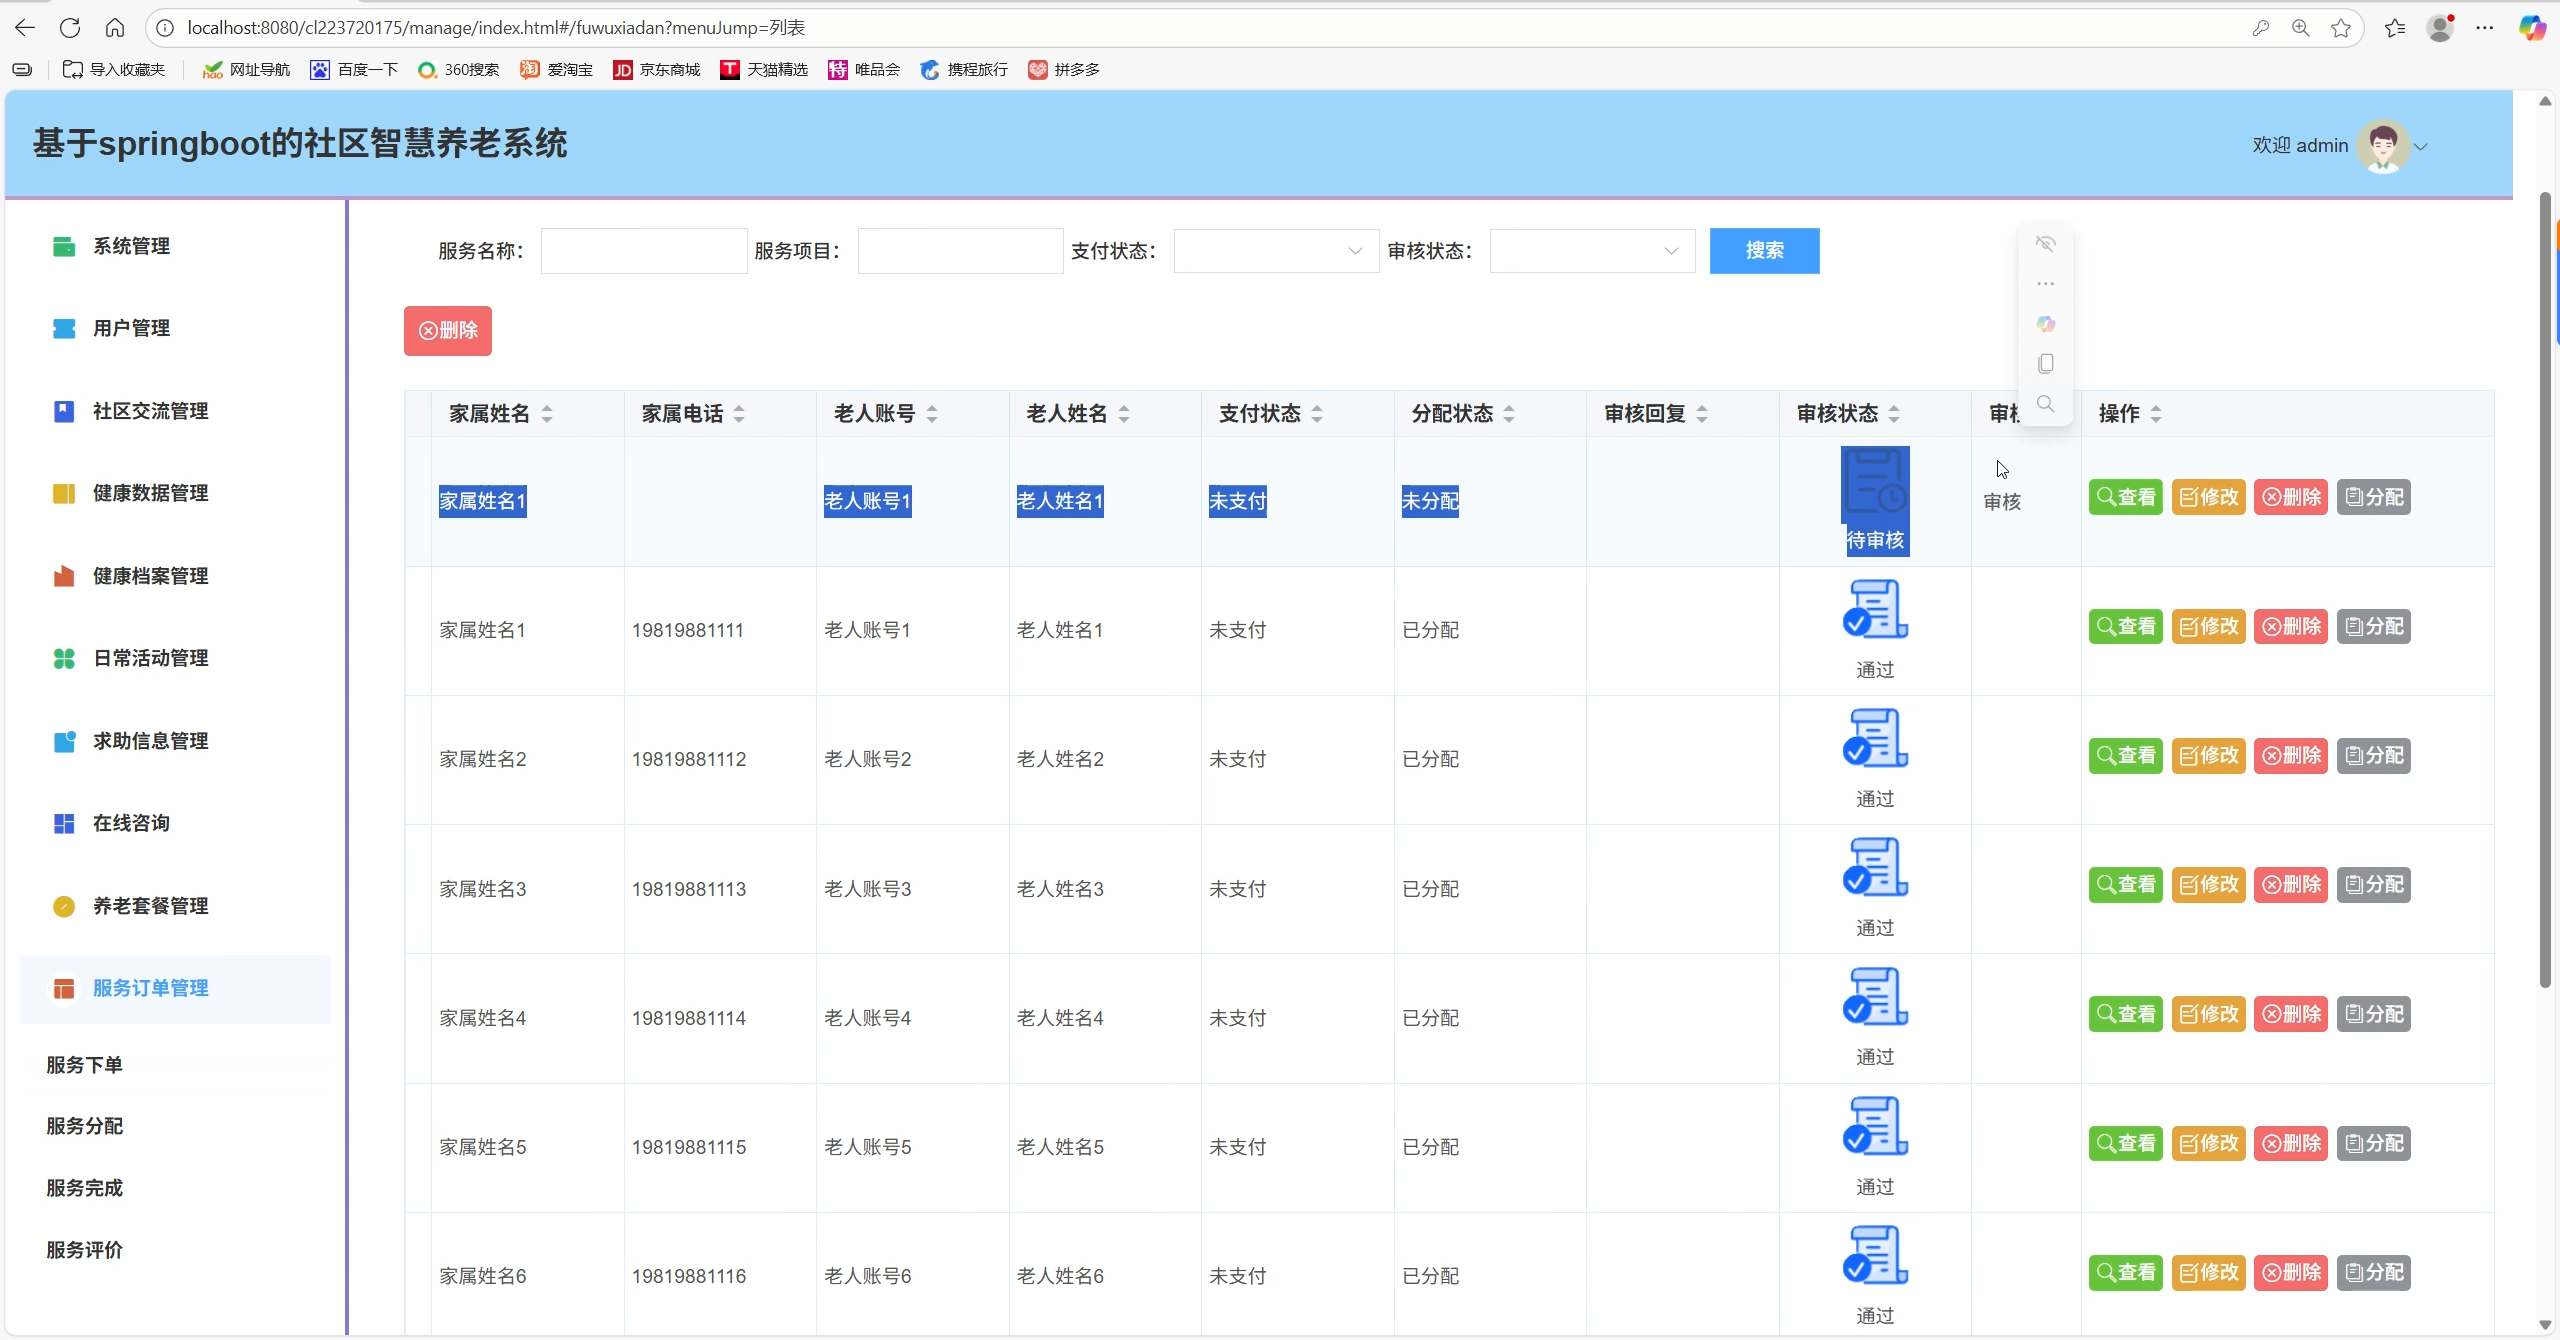Click the search magnifier in floating mini menu
The image size is (2560, 1340).
tap(2045, 404)
